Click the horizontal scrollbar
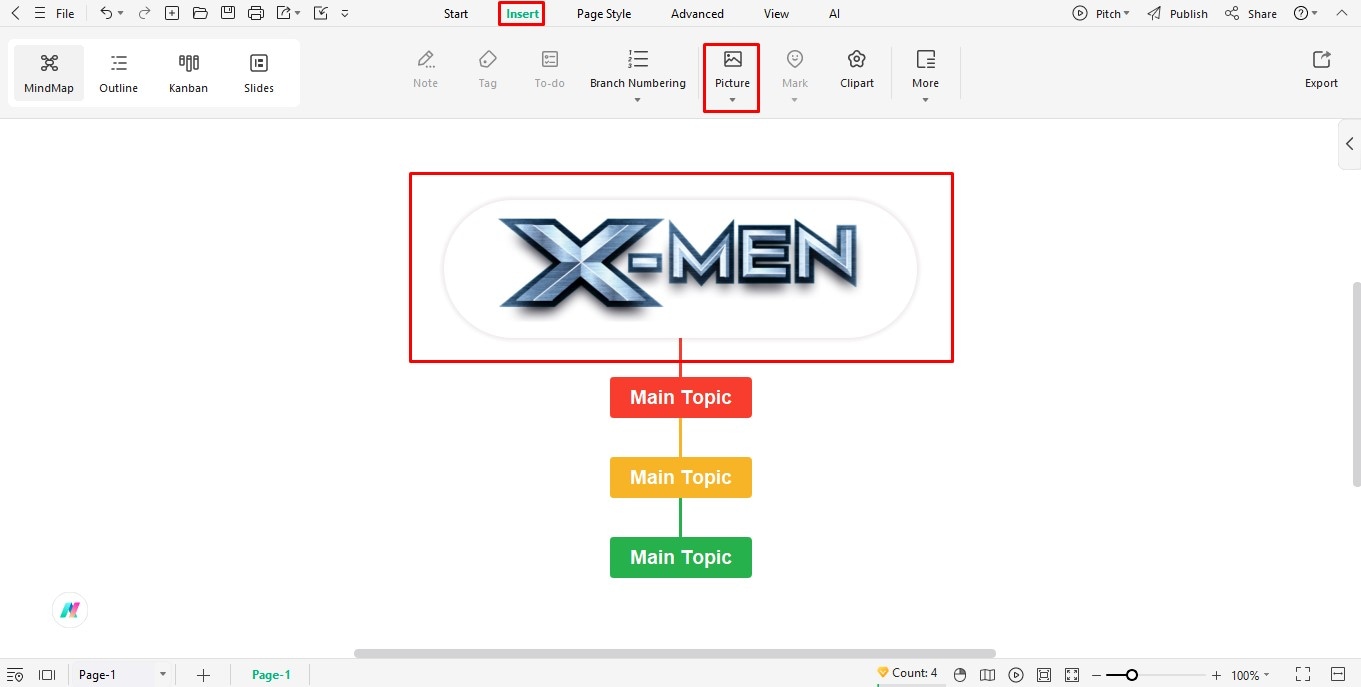1361x687 pixels. (x=675, y=653)
